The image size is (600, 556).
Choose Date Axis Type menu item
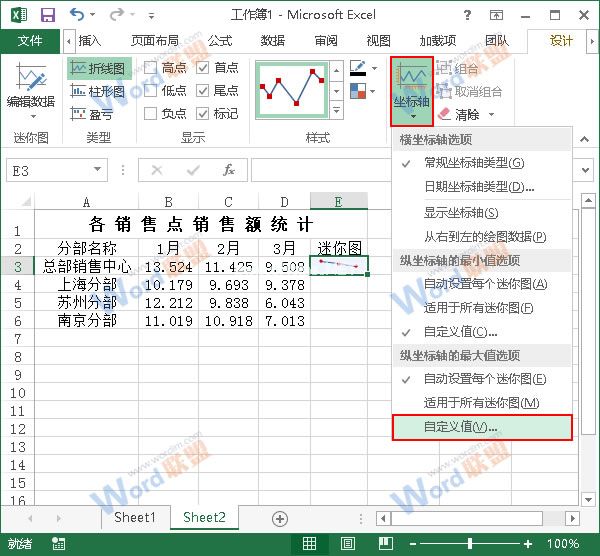[x=482, y=187]
